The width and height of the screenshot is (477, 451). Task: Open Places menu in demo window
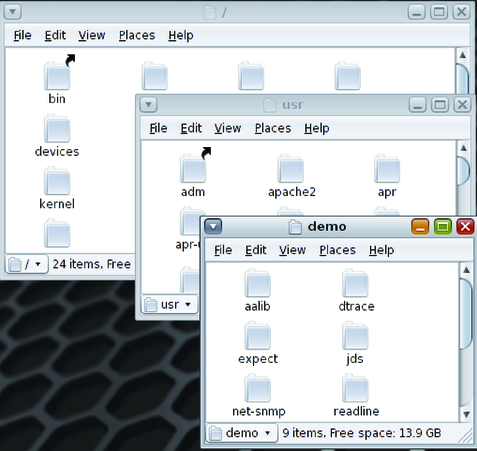pyautogui.click(x=337, y=250)
